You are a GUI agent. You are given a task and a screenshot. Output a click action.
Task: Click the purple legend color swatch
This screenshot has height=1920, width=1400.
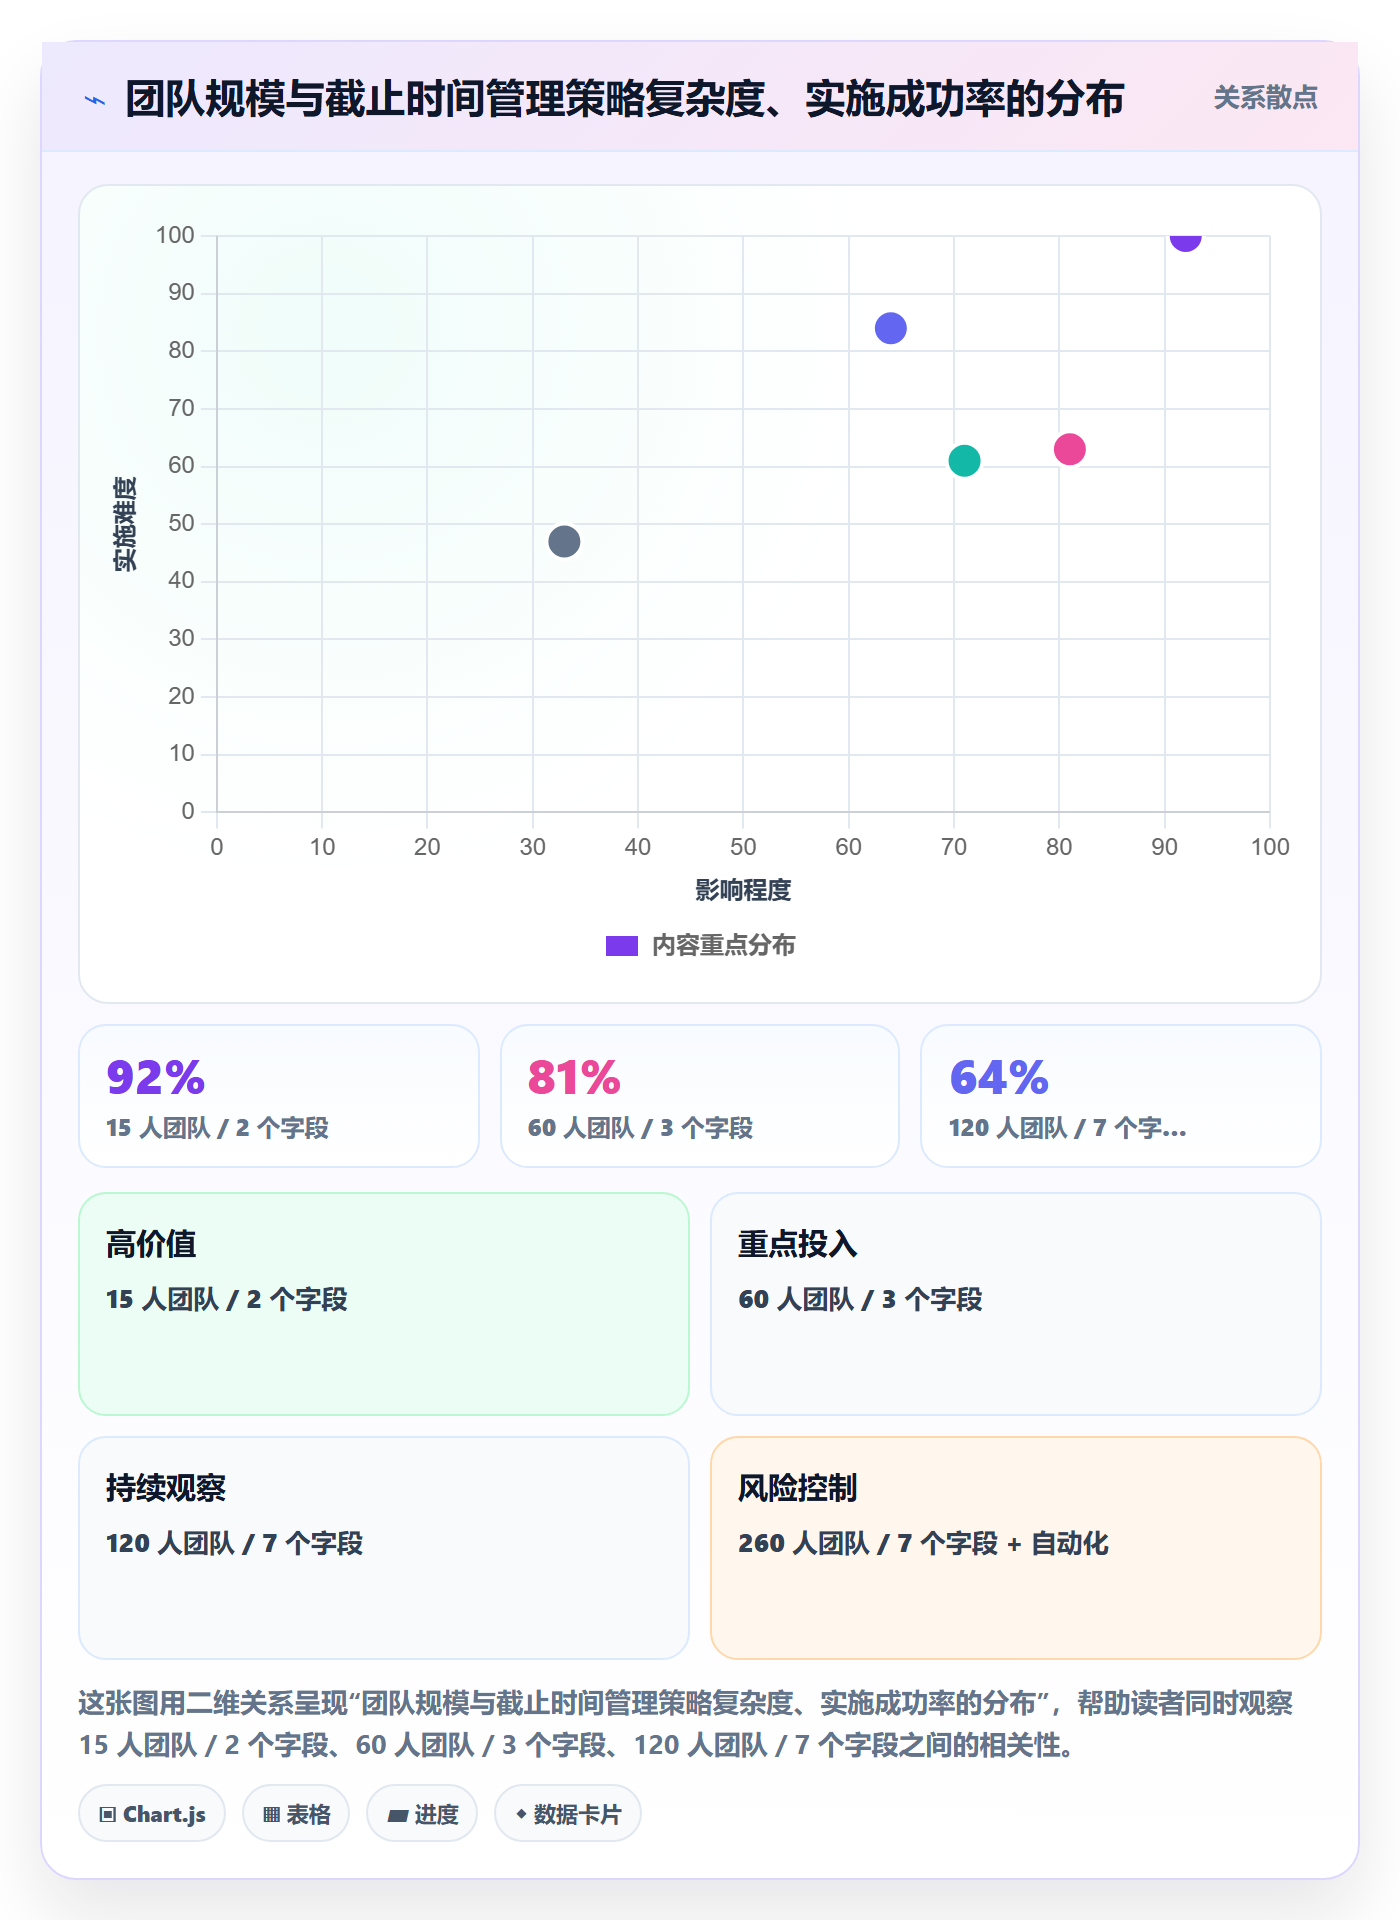622,946
